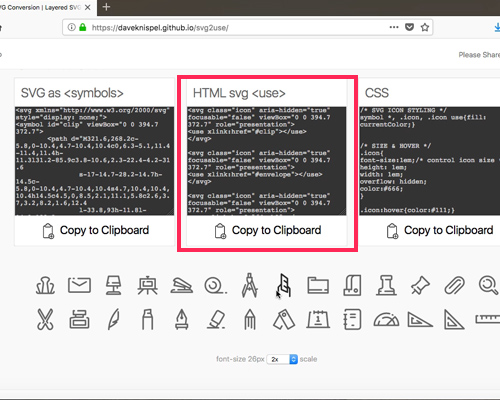
Task: Click the browser address bar URL
Action: [x=160, y=28]
